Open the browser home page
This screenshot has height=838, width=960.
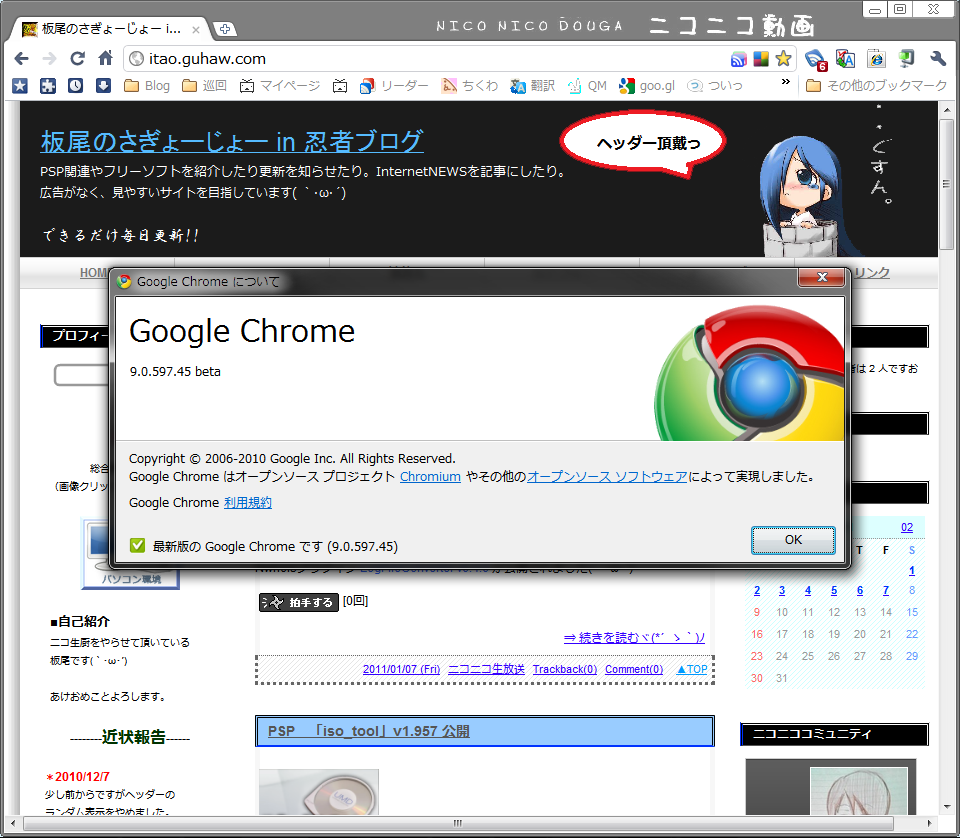pyautogui.click(x=105, y=58)
